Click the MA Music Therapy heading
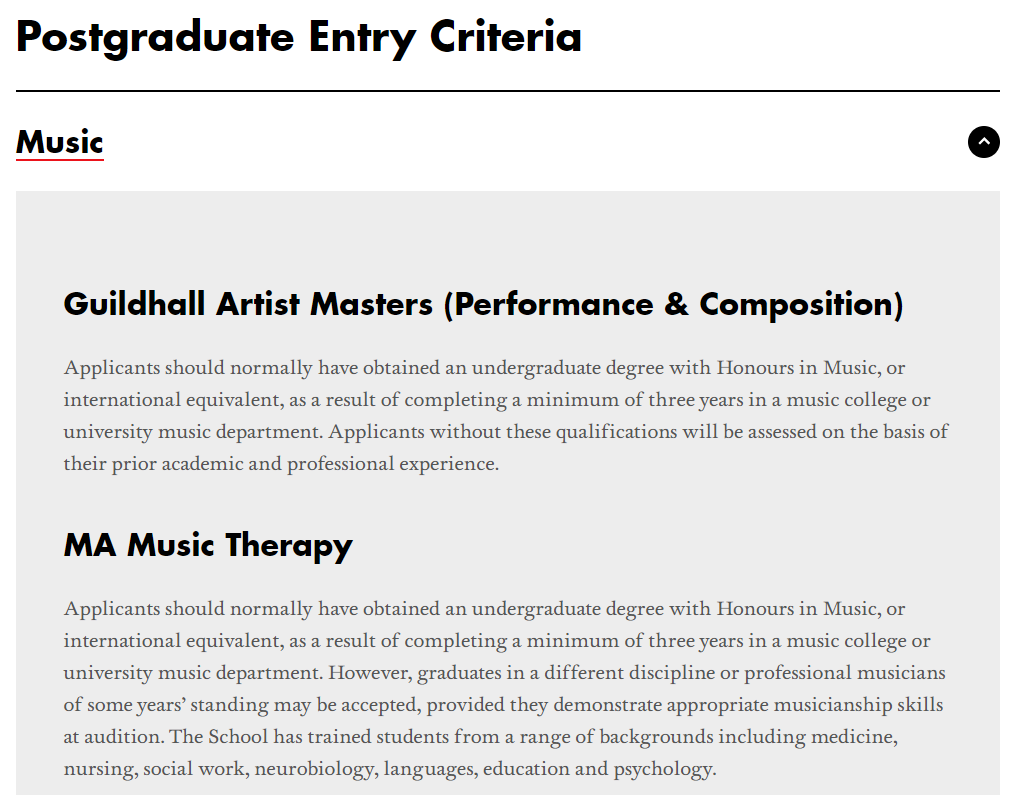The width and height of the screenshot is (1018, 795). pos(208,545)
